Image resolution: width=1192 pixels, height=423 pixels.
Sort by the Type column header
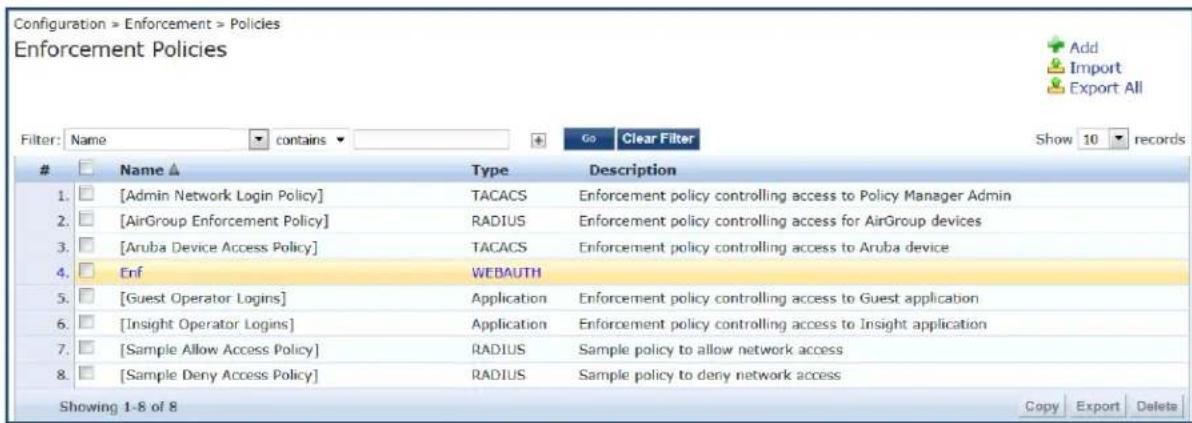tap(490, 170)
